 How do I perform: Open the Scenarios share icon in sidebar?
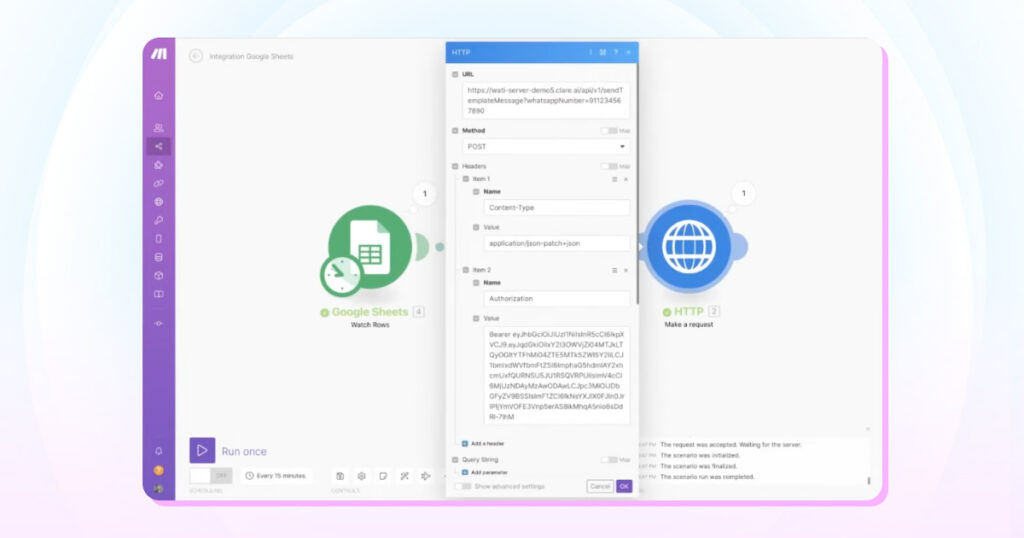[x=159, y=146]
